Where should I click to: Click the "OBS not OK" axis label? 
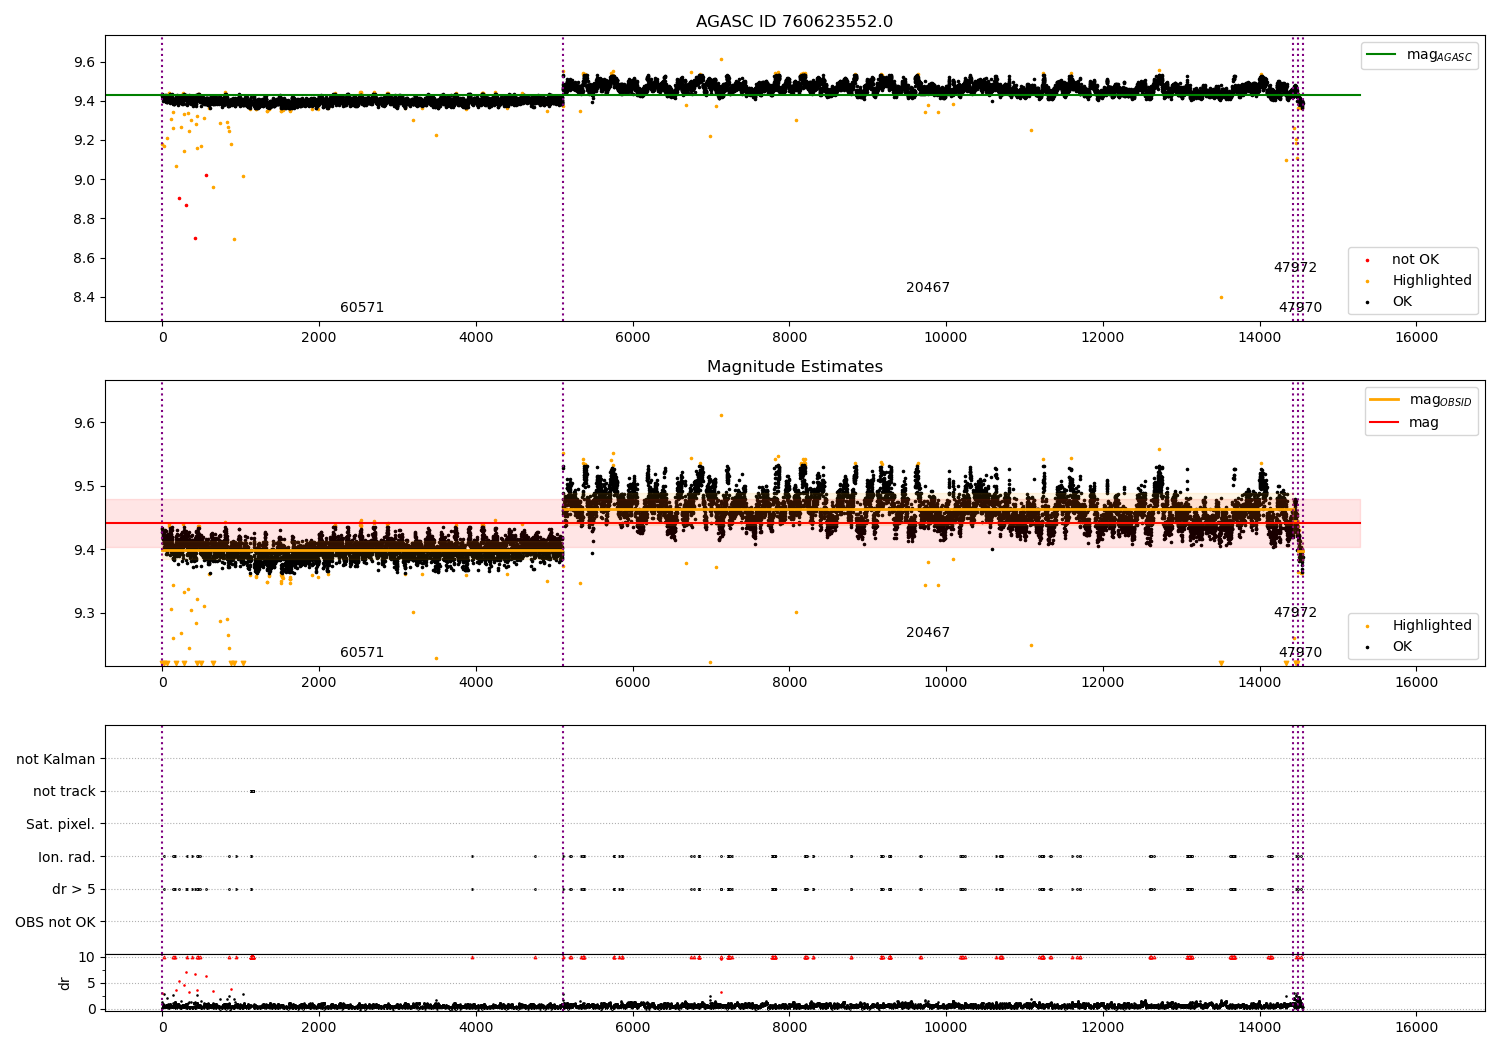pyautogui.click(x=56, y=923)
